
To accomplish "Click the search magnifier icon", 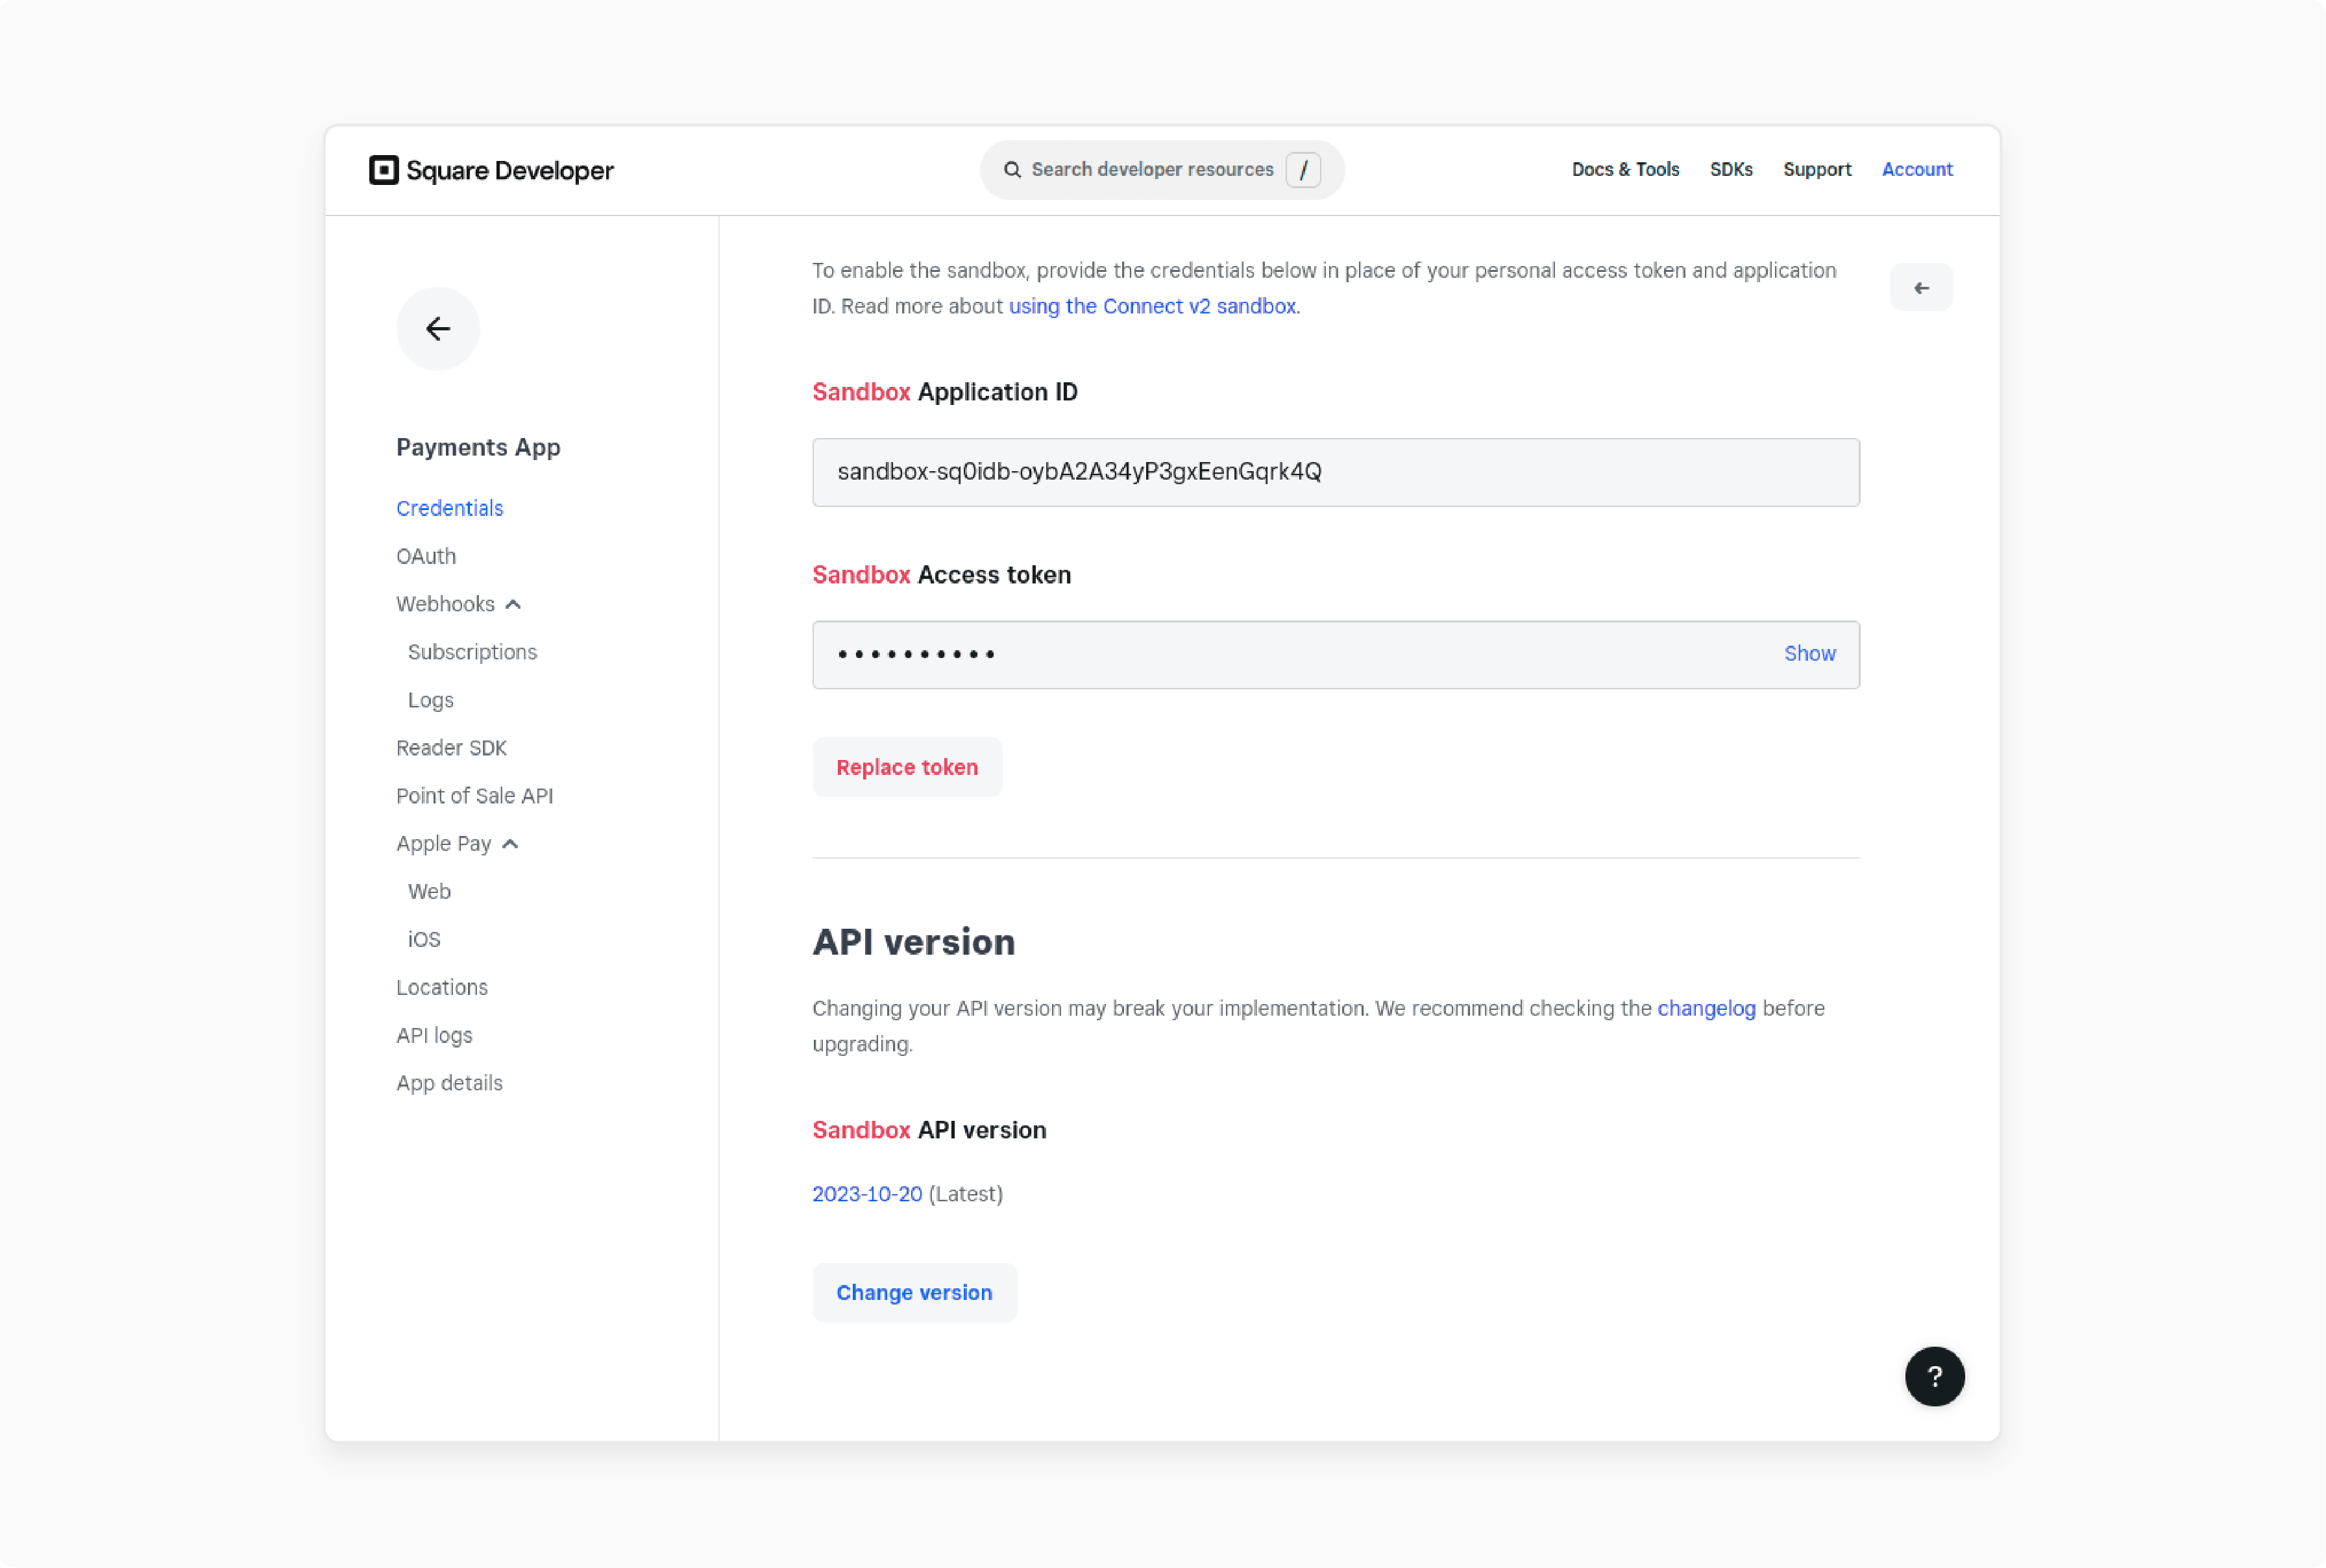I will click(x=1012, y=170).
